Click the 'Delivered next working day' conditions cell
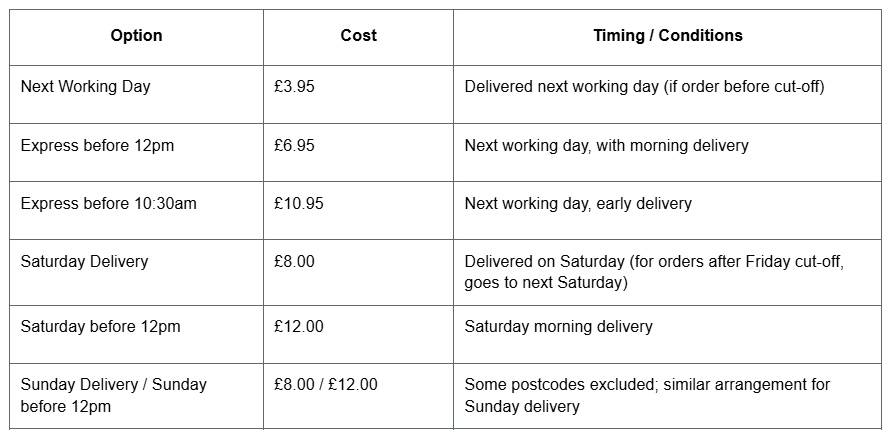Image resolution: width=894 pixels, height=441 pixels. [644, 87]
